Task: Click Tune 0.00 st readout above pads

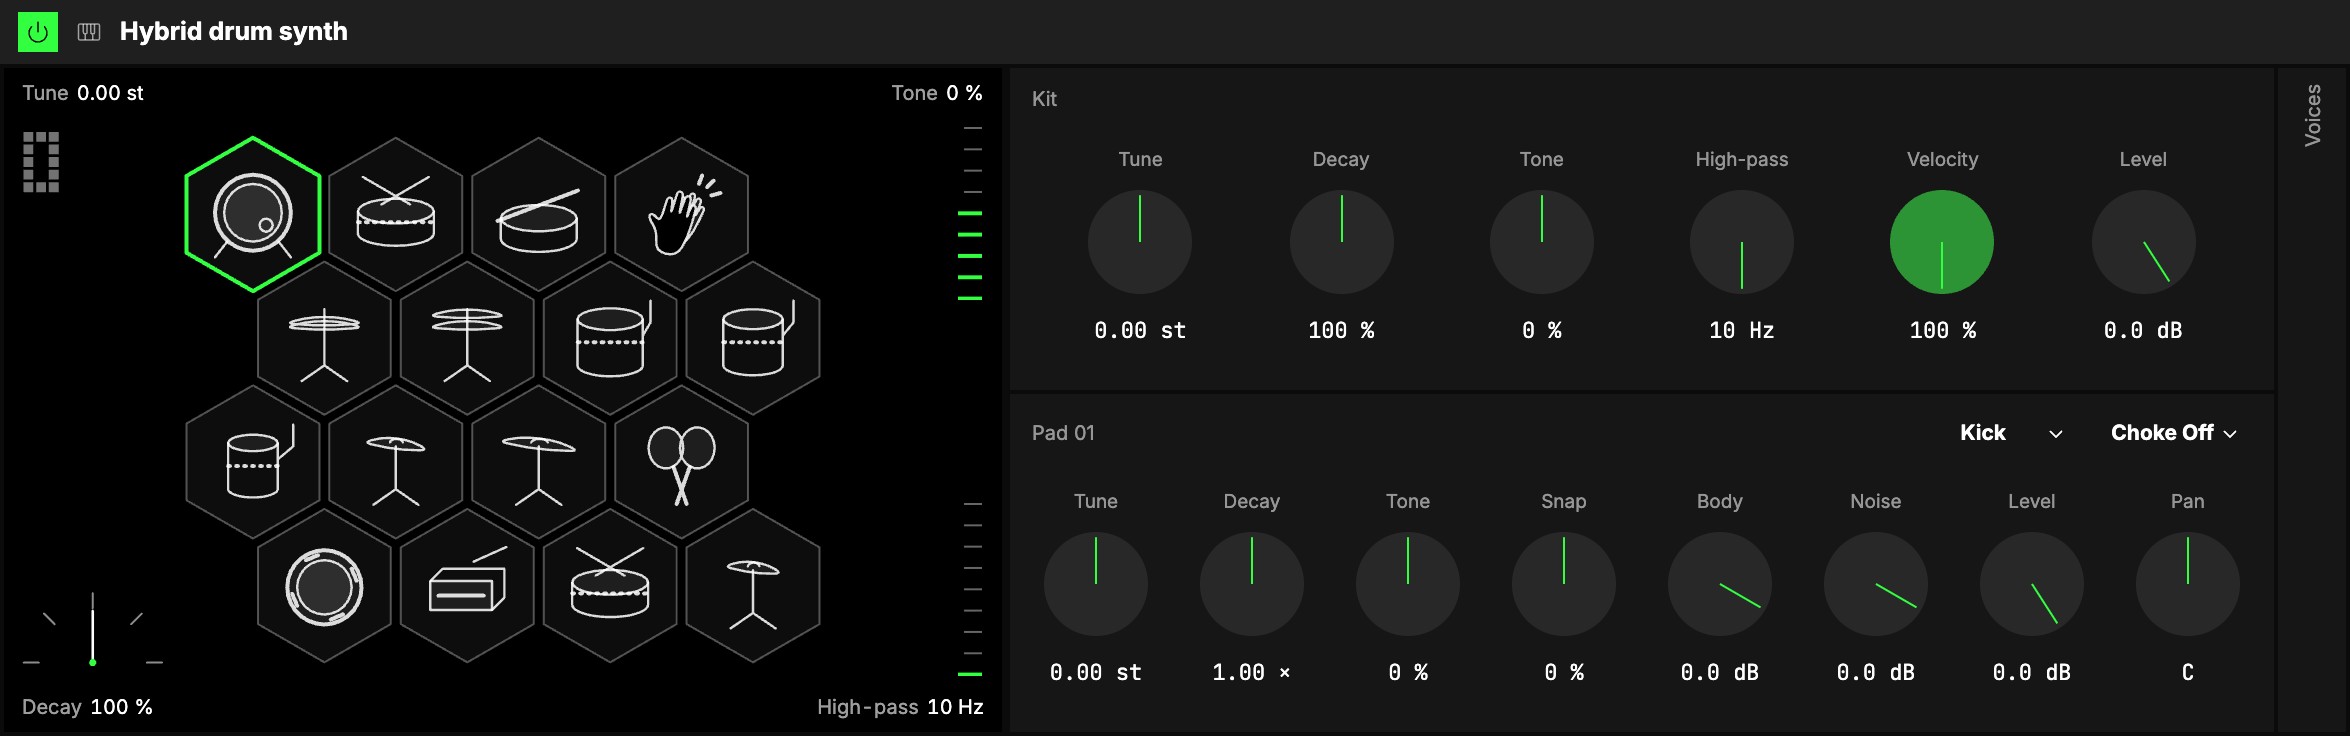Action: [83, 93]
